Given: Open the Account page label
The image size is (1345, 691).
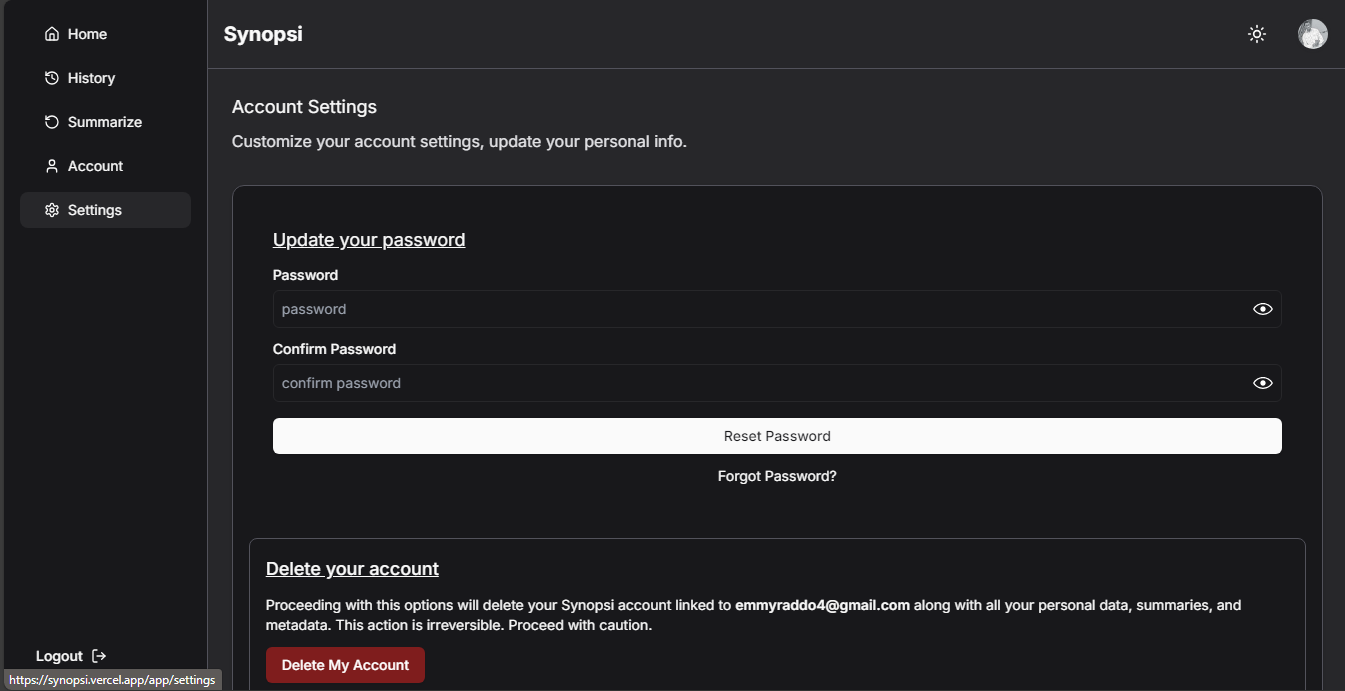Looking at the screenshot, I should click(95, 166).
